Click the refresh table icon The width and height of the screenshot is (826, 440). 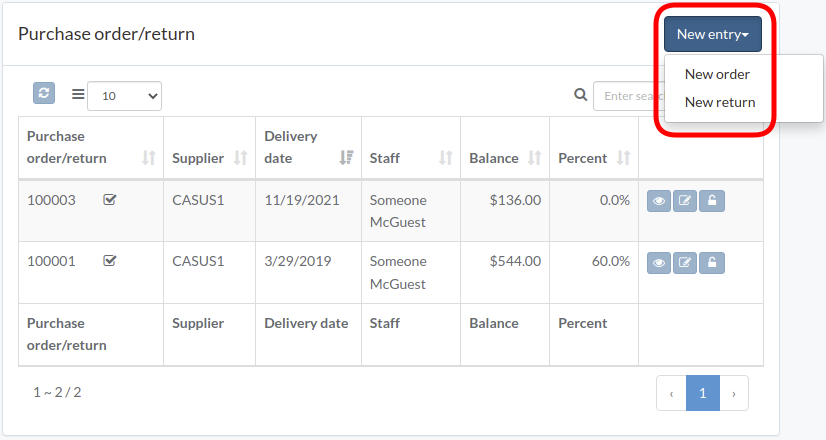click(44, 93)
